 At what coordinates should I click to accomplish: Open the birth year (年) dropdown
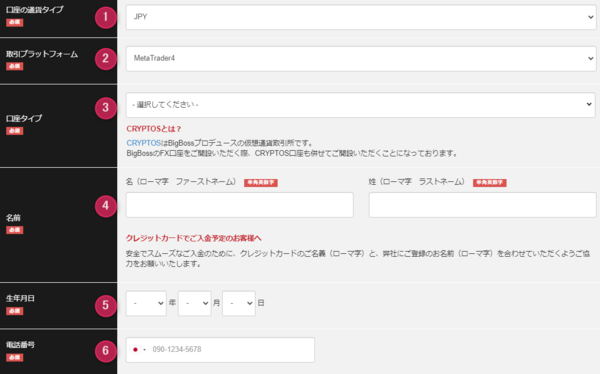pyautogui.click(x=146, y=303)
